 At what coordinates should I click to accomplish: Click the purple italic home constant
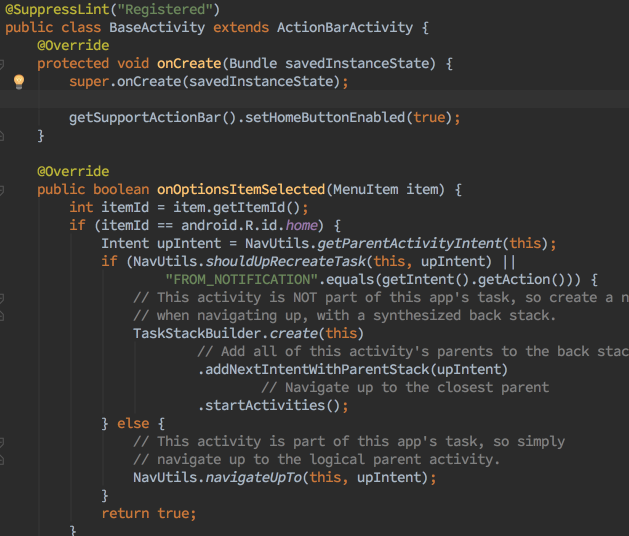coord(301,225)
